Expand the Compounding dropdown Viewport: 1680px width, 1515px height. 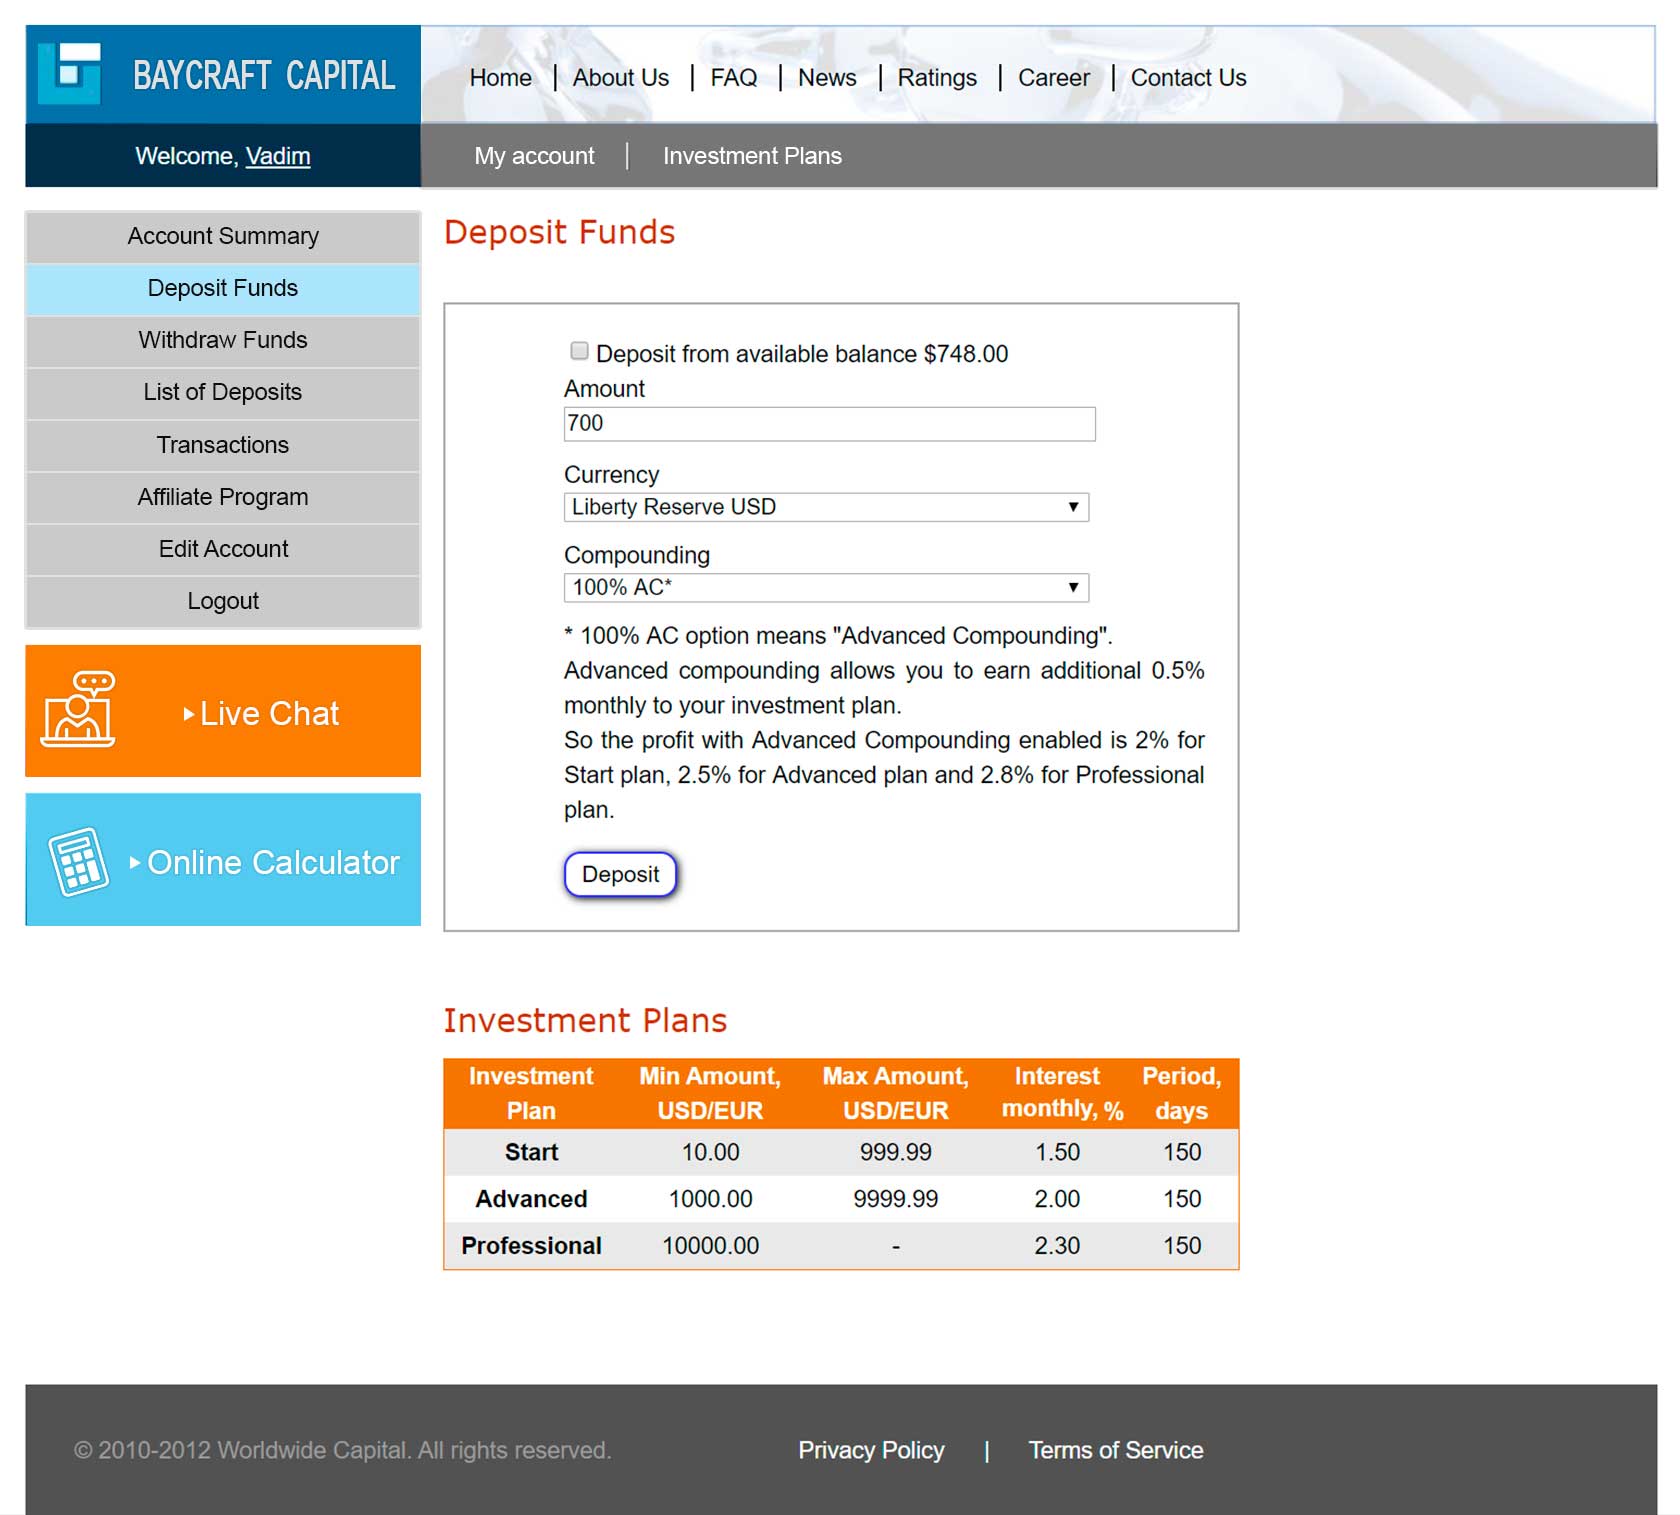825,587
